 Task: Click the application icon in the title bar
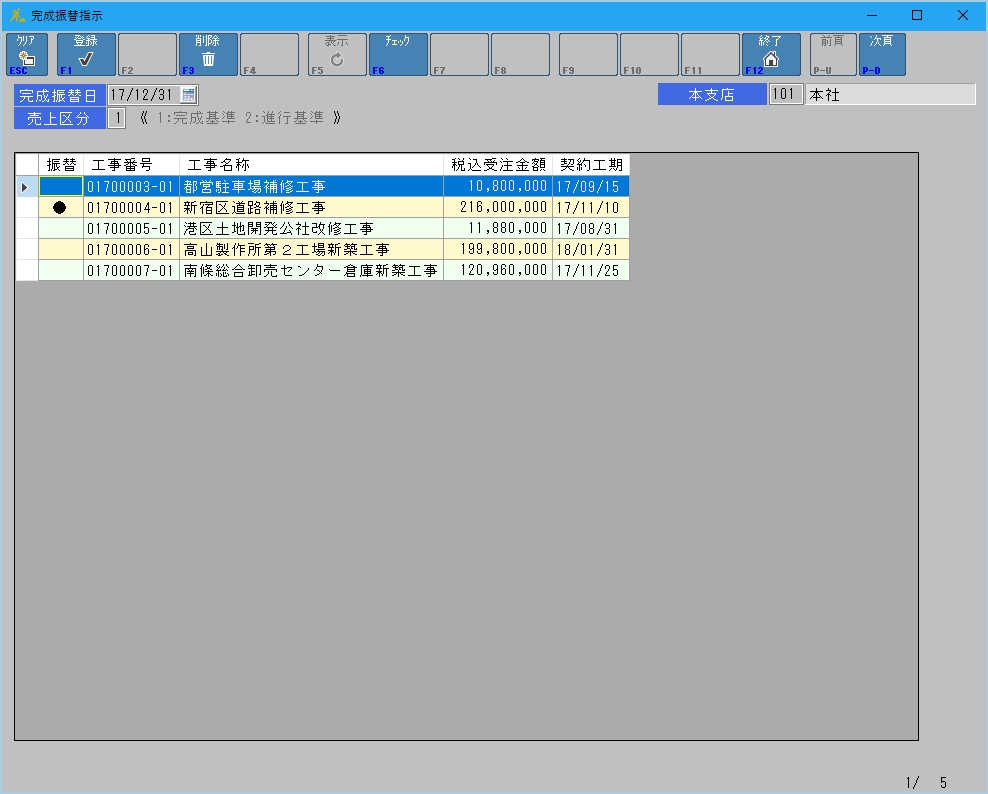(17, 16)
